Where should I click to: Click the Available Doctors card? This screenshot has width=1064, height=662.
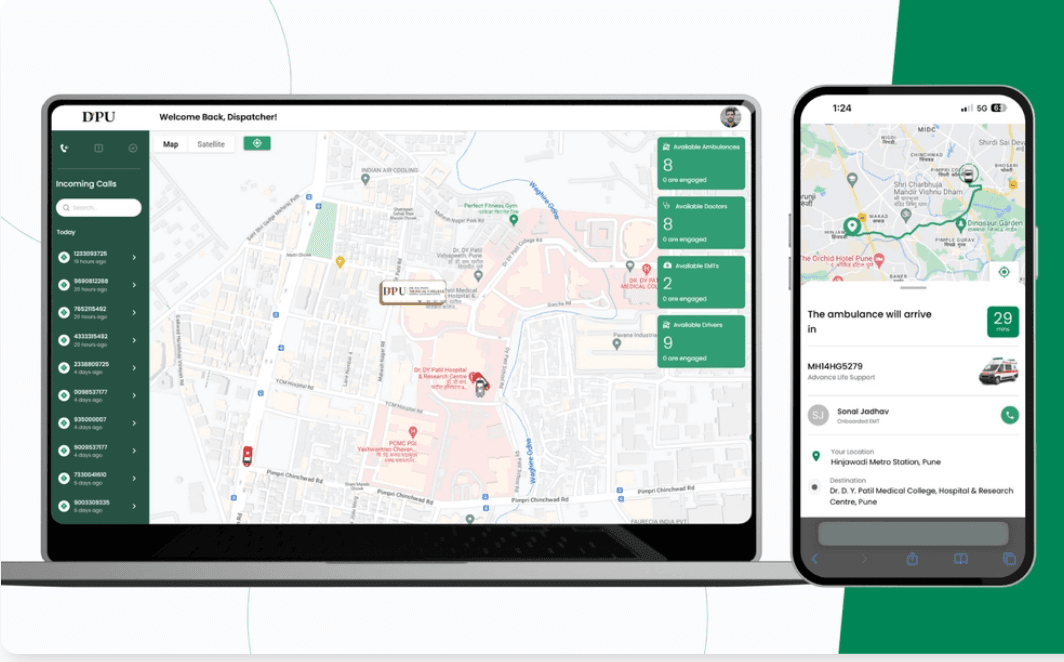coord(701,222)
